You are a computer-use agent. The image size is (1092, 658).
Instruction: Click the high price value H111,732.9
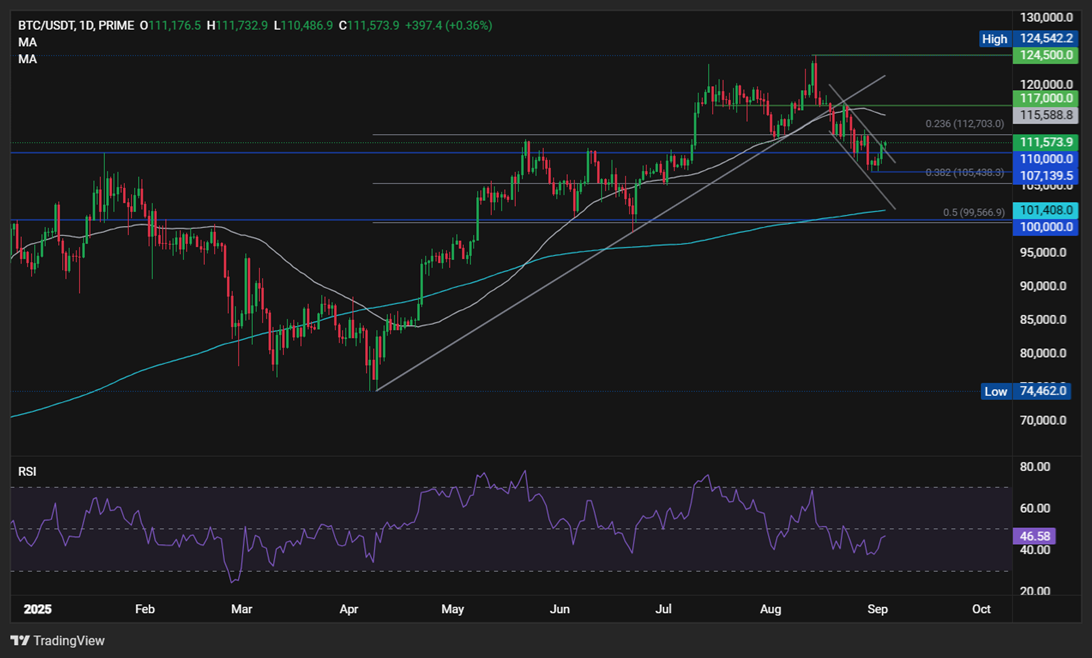(237, 25)
